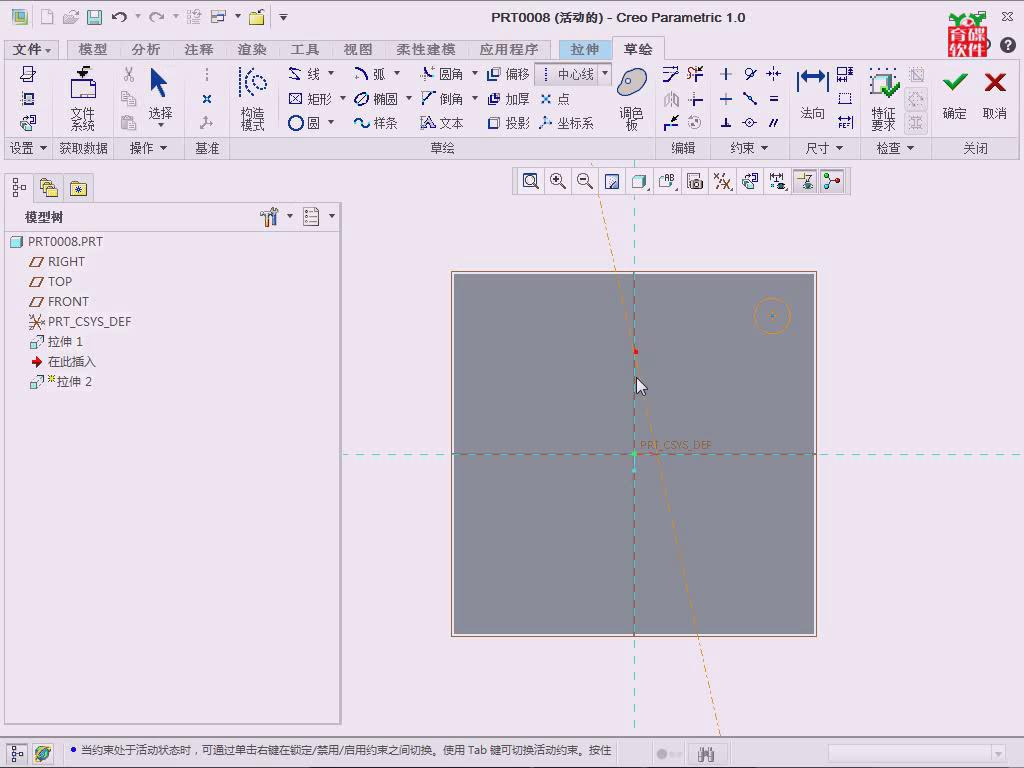This screenshot has height=768, width=1024.
Task: Apply the tangent constraint icon
Action: point(750,74)
